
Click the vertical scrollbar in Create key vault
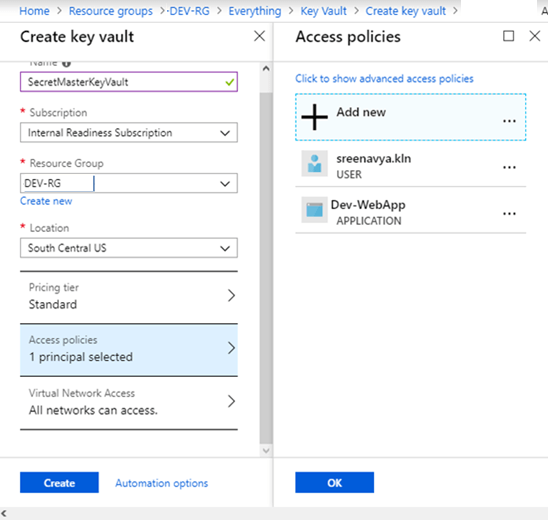coord(266,268)
